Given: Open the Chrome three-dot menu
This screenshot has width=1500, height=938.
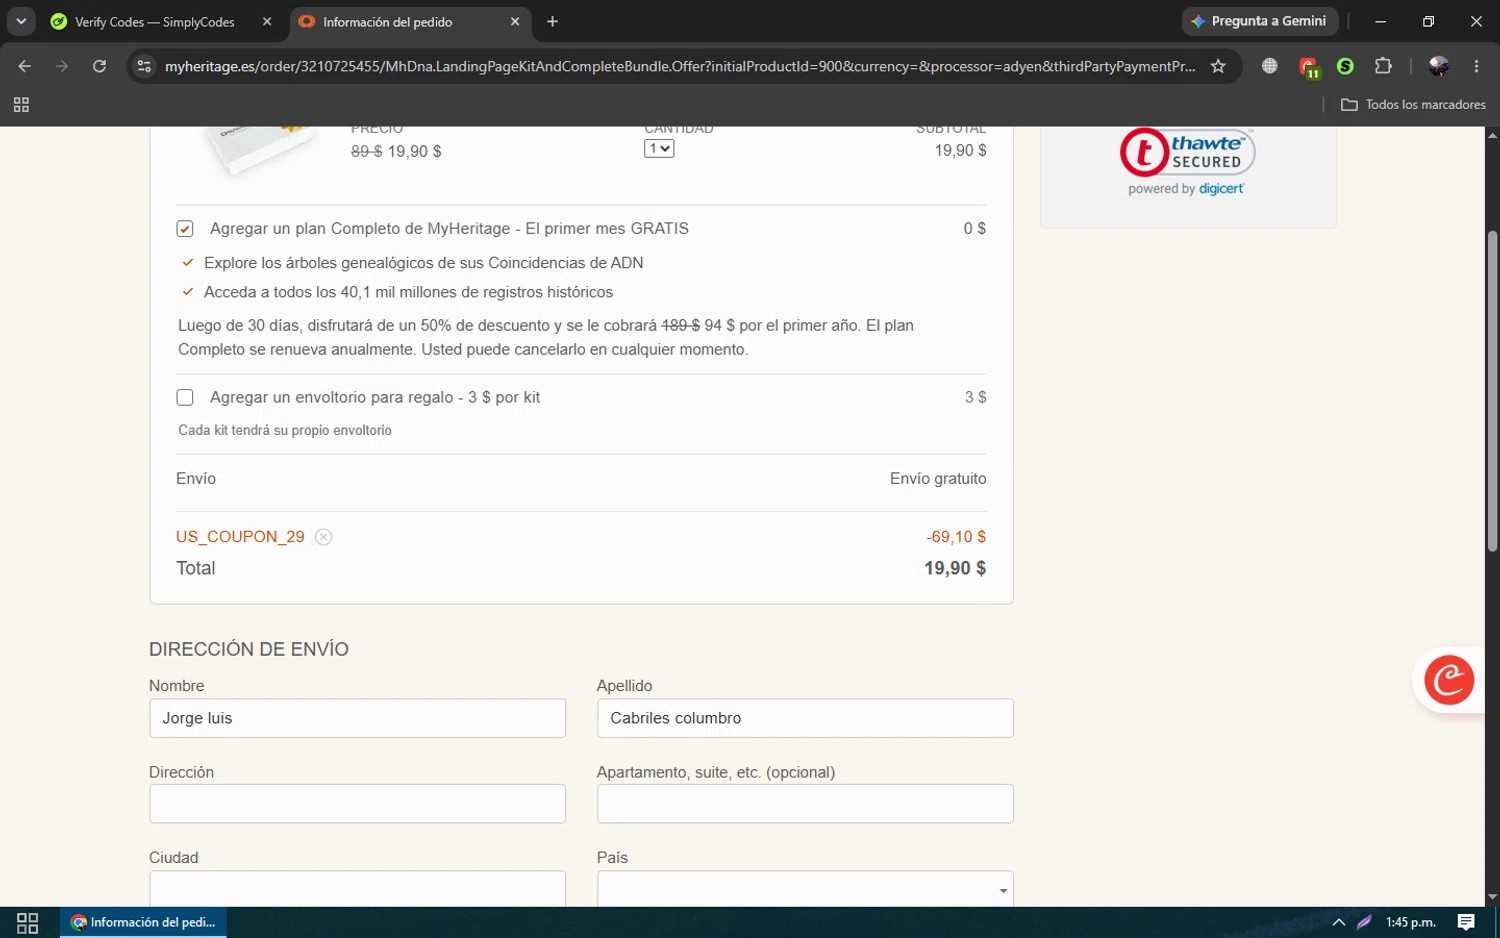Looking at the screenshot, I should pos(1476,66).
